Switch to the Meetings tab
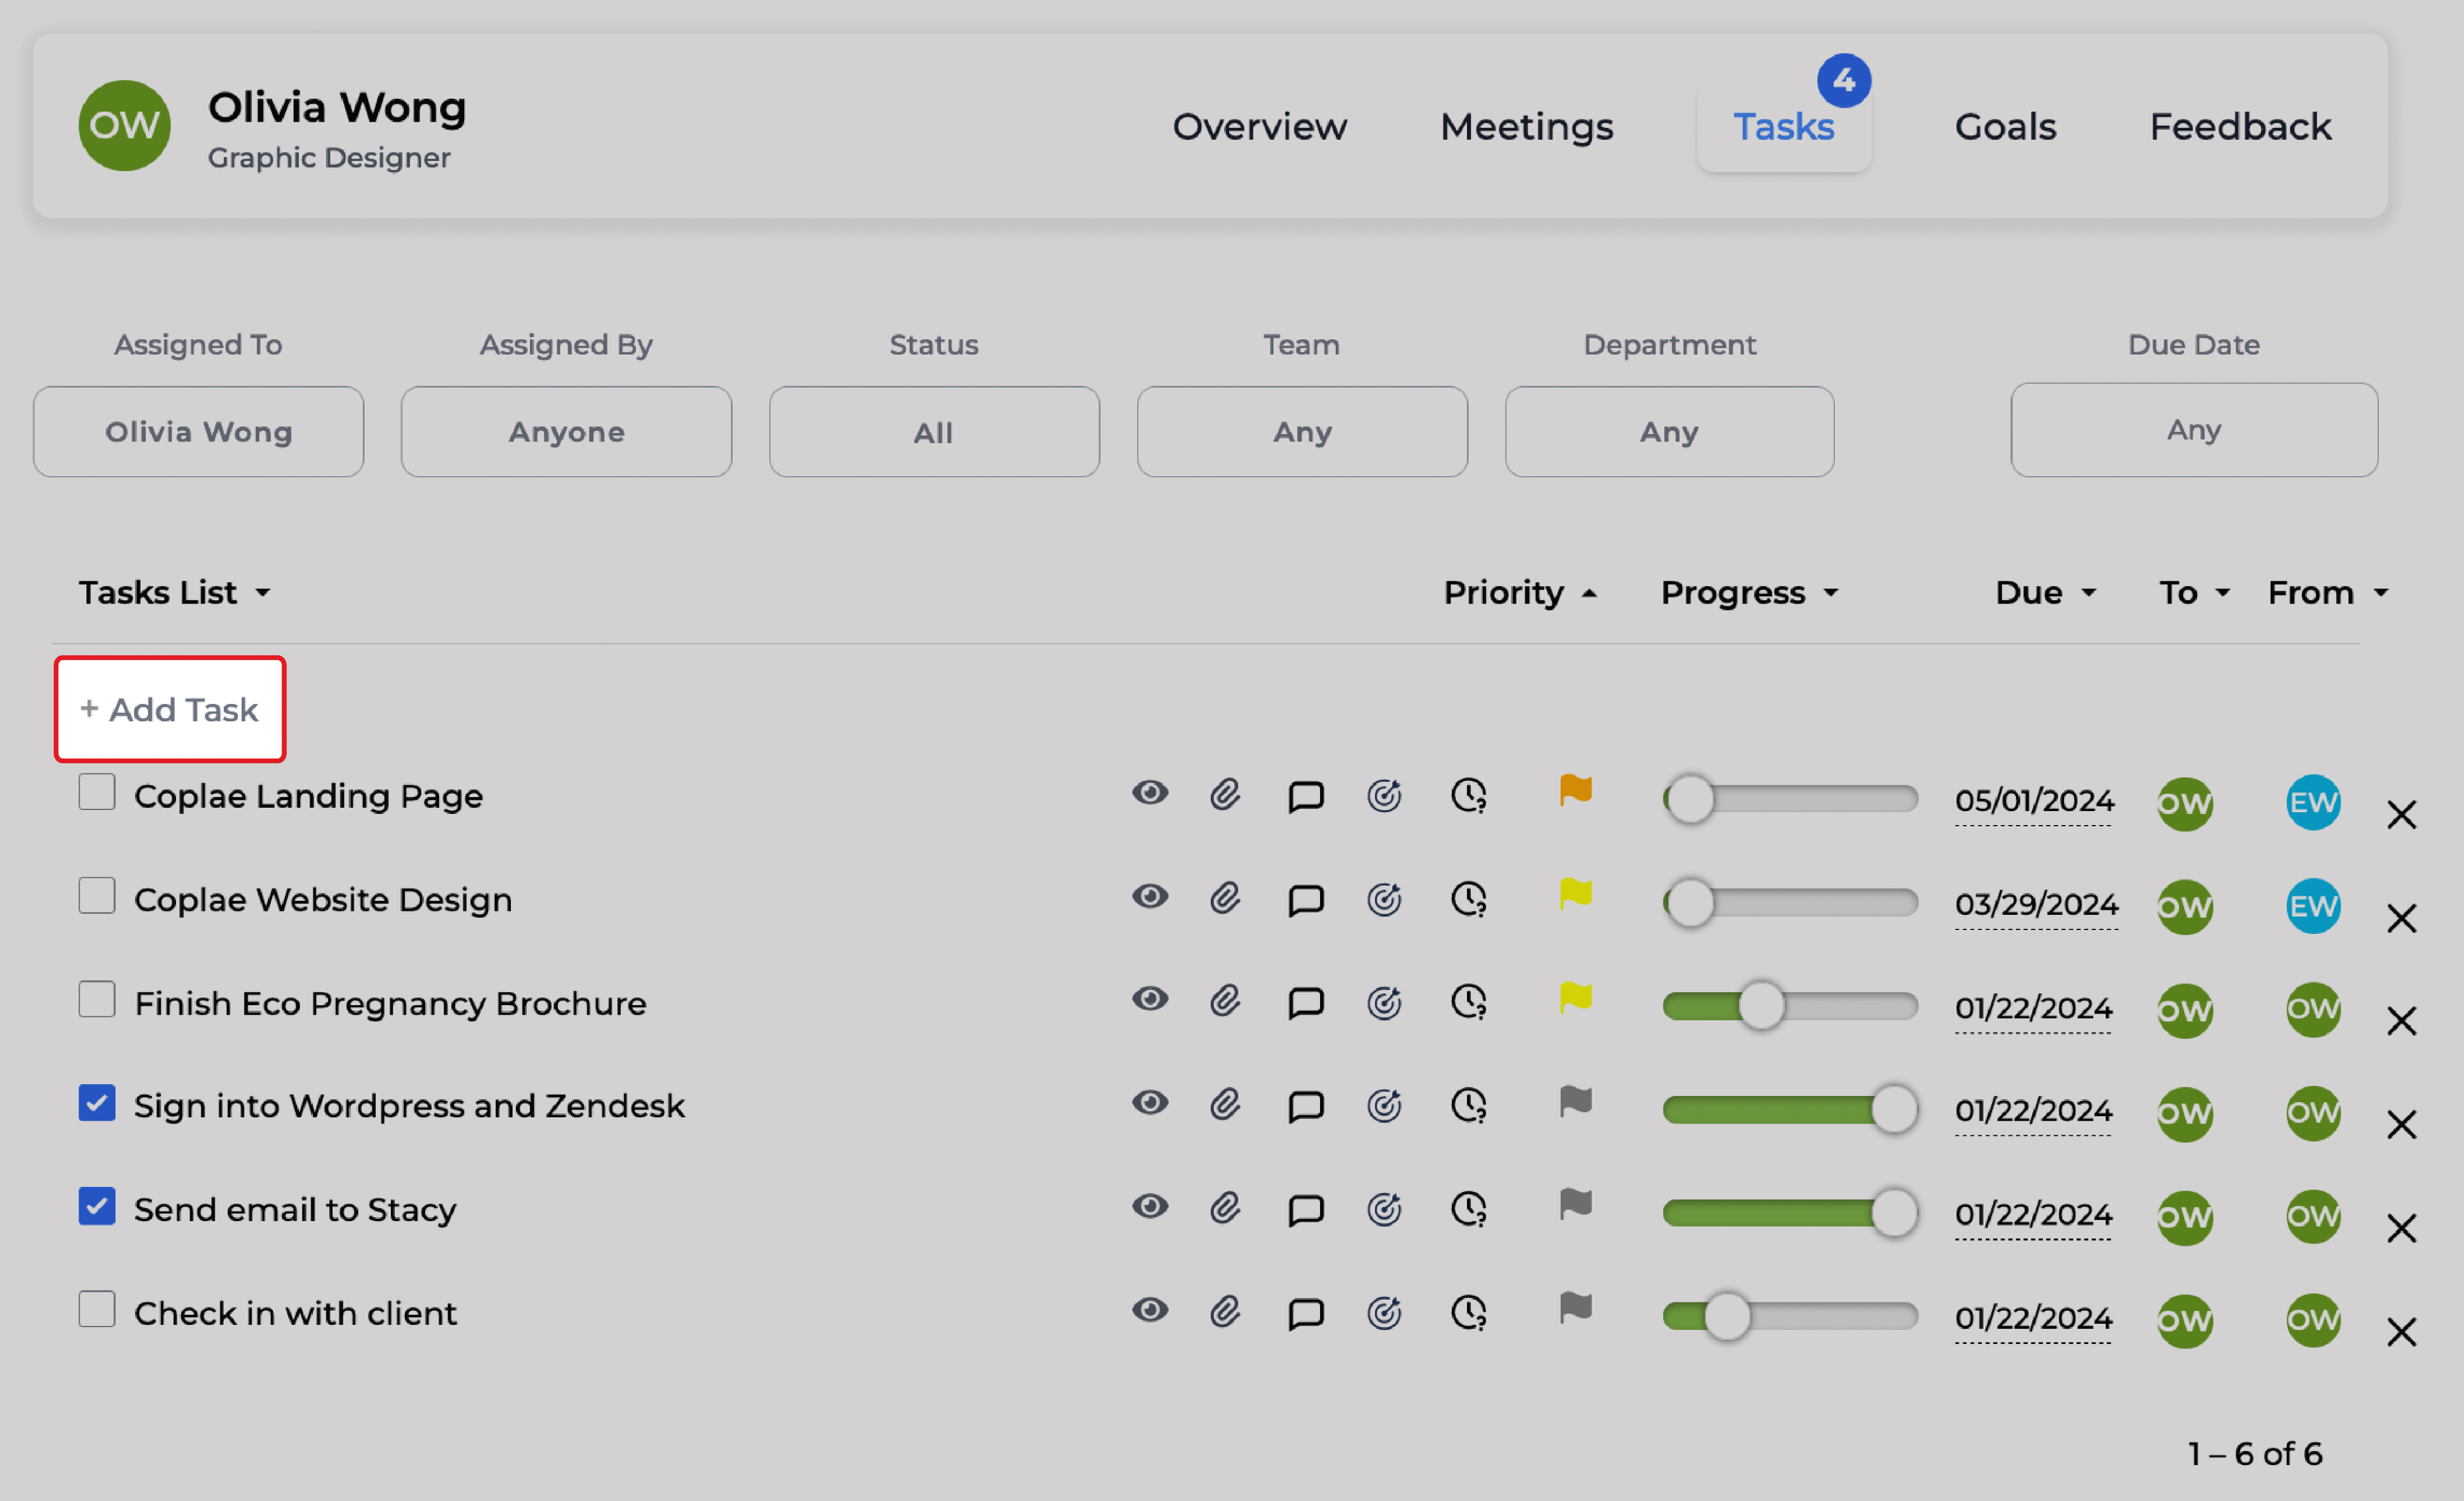 [1526, 127]
